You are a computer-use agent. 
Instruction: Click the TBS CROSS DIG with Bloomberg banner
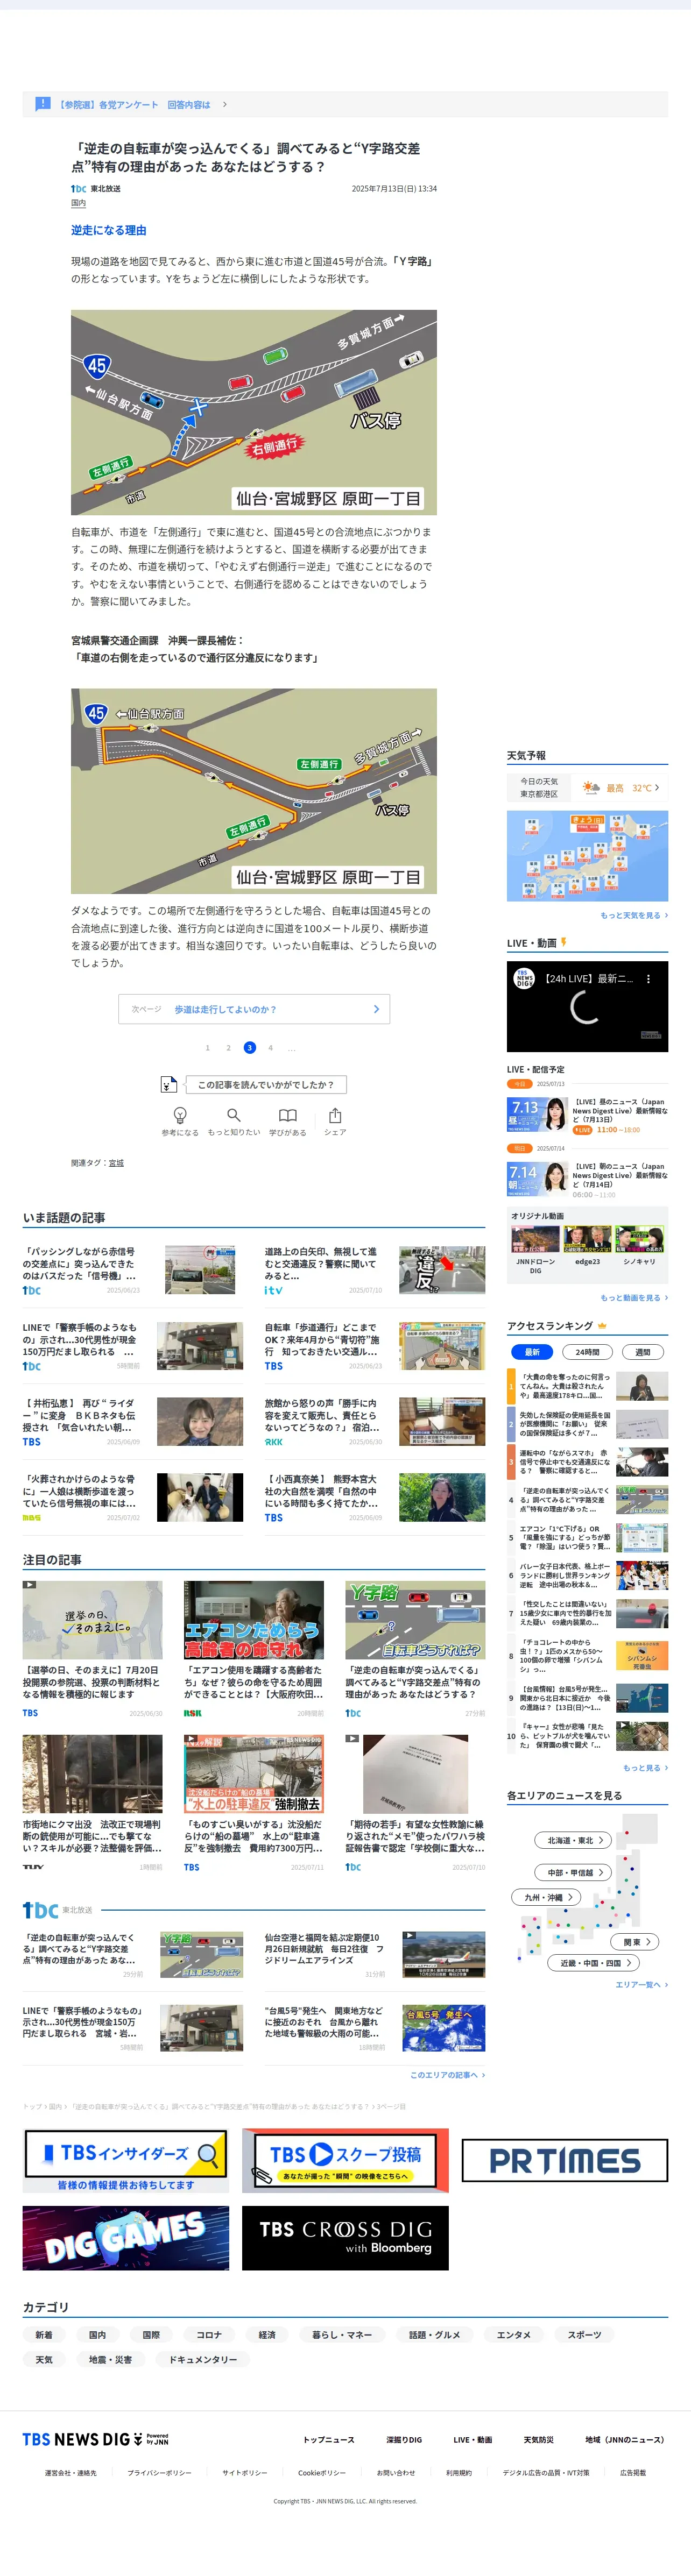click(x=345, y=2238)
